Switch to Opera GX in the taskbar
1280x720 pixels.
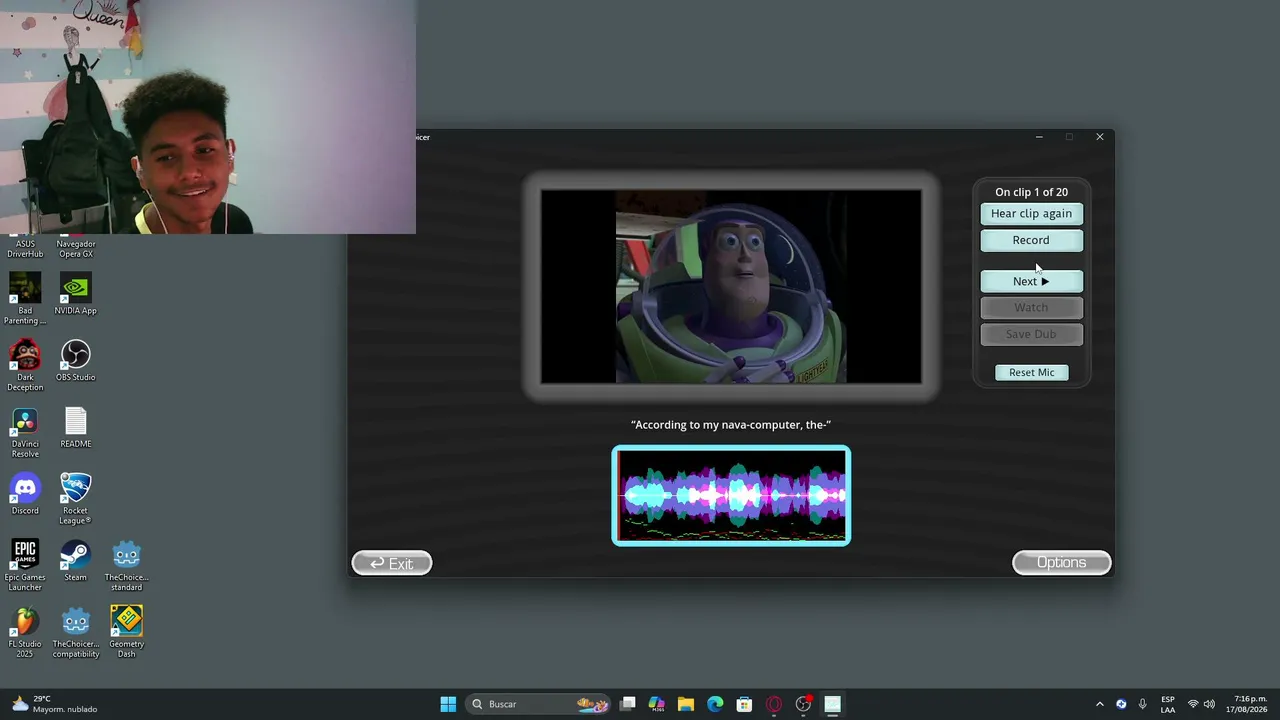[774, 704]
